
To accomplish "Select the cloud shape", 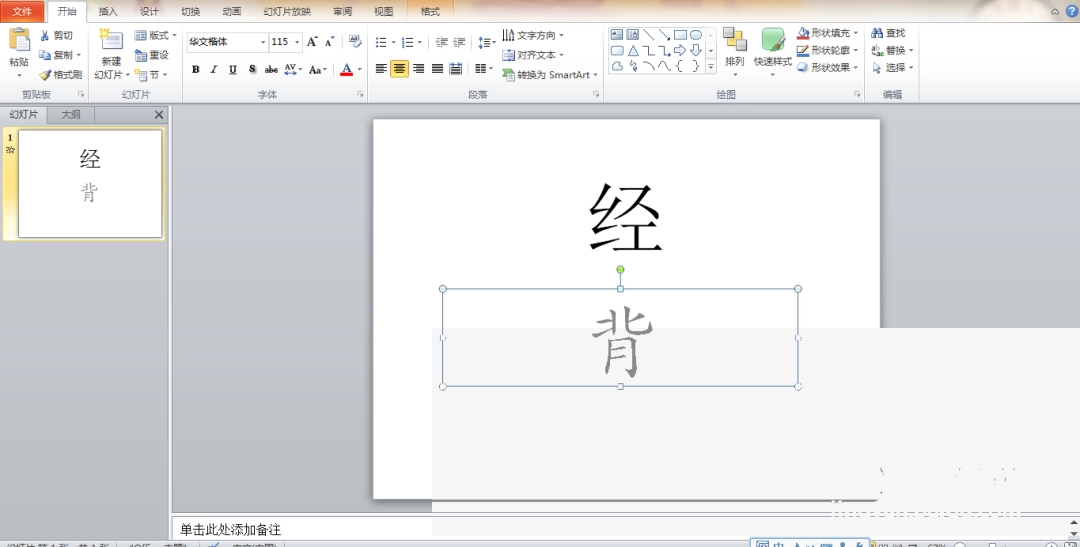I will coord(616,66).
